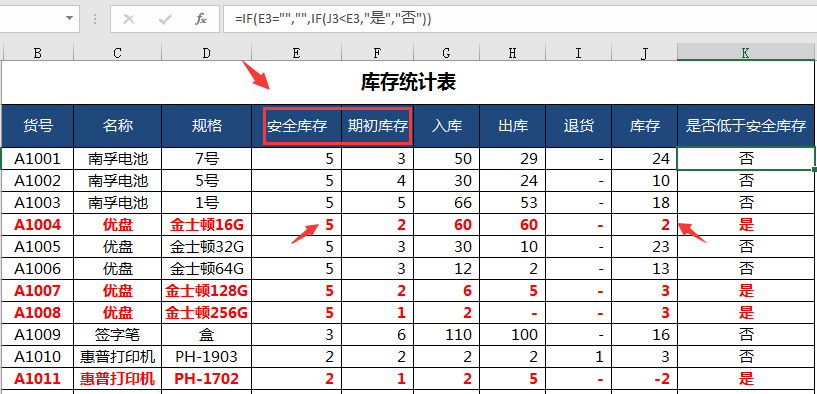This screenshot has width=817, height=394.
Task: Select column H header
Action: pyautogui.click(x=513, y=52)
